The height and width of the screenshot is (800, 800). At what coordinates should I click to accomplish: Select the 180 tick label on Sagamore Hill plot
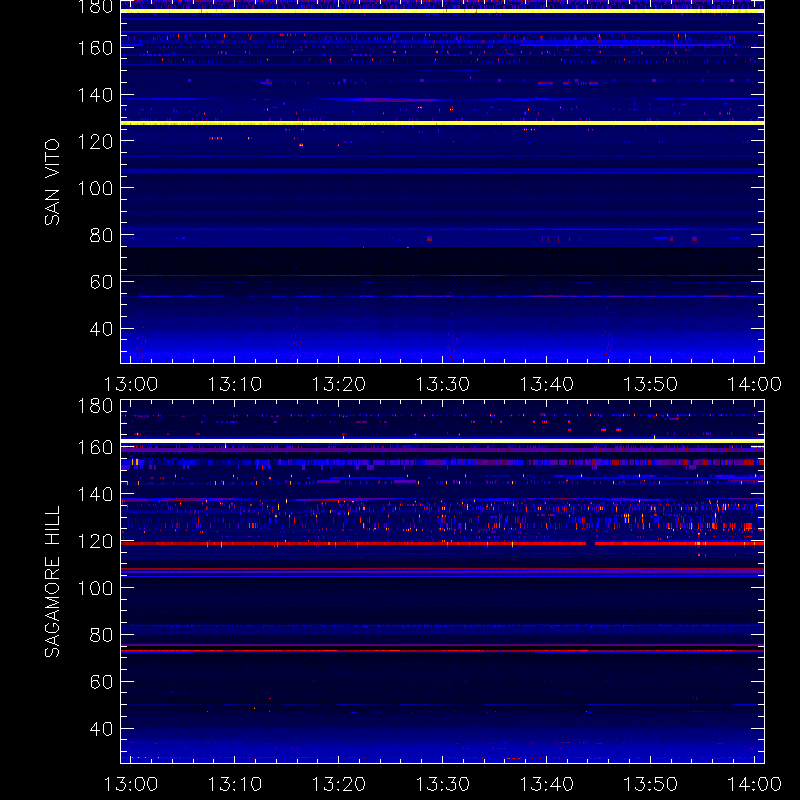95,406
